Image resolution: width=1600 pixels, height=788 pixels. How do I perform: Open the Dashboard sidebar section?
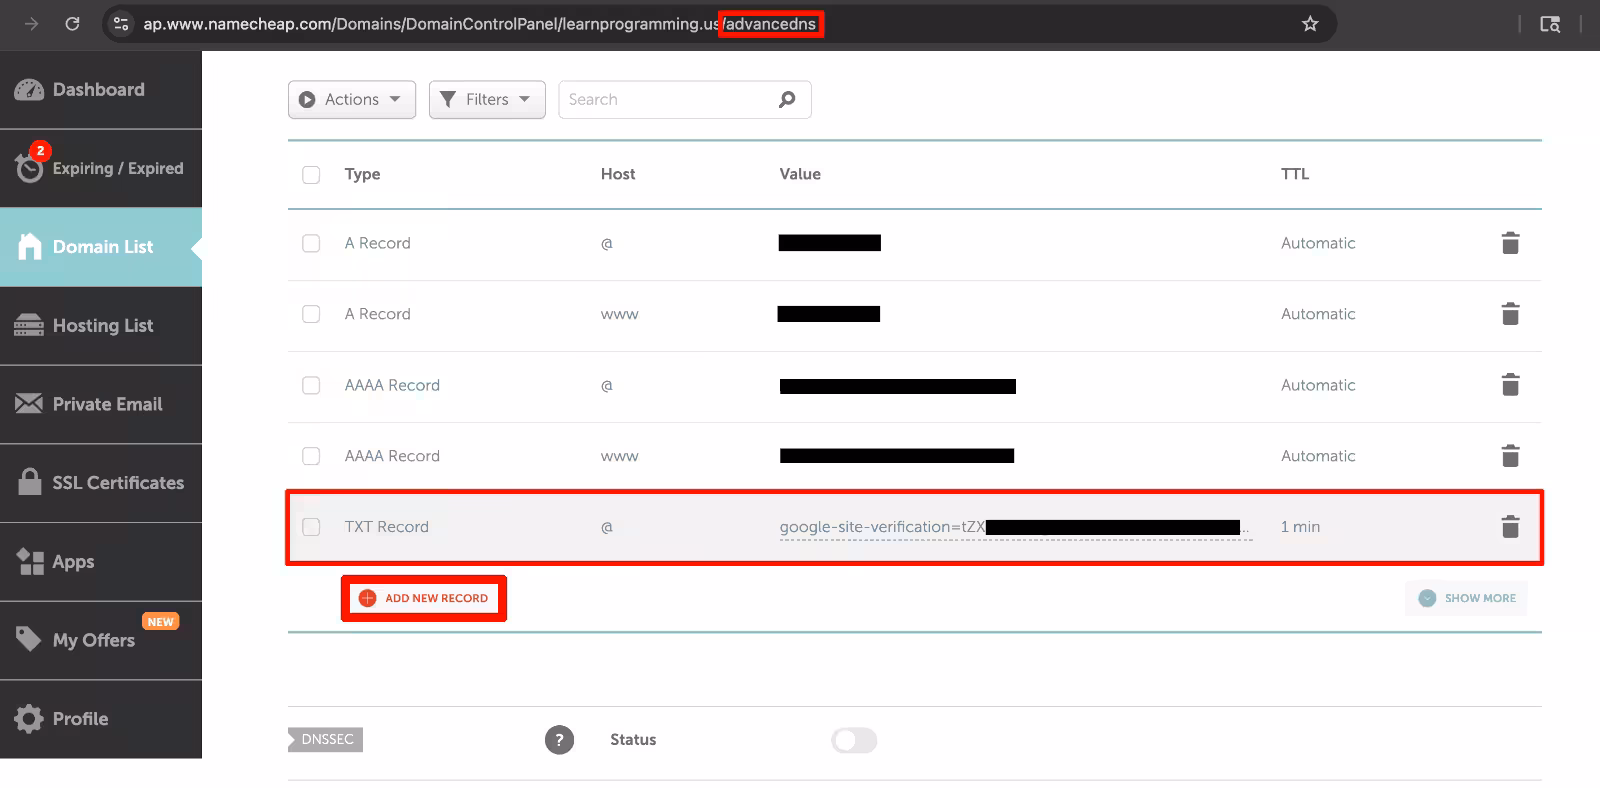(x=100, y=90)
